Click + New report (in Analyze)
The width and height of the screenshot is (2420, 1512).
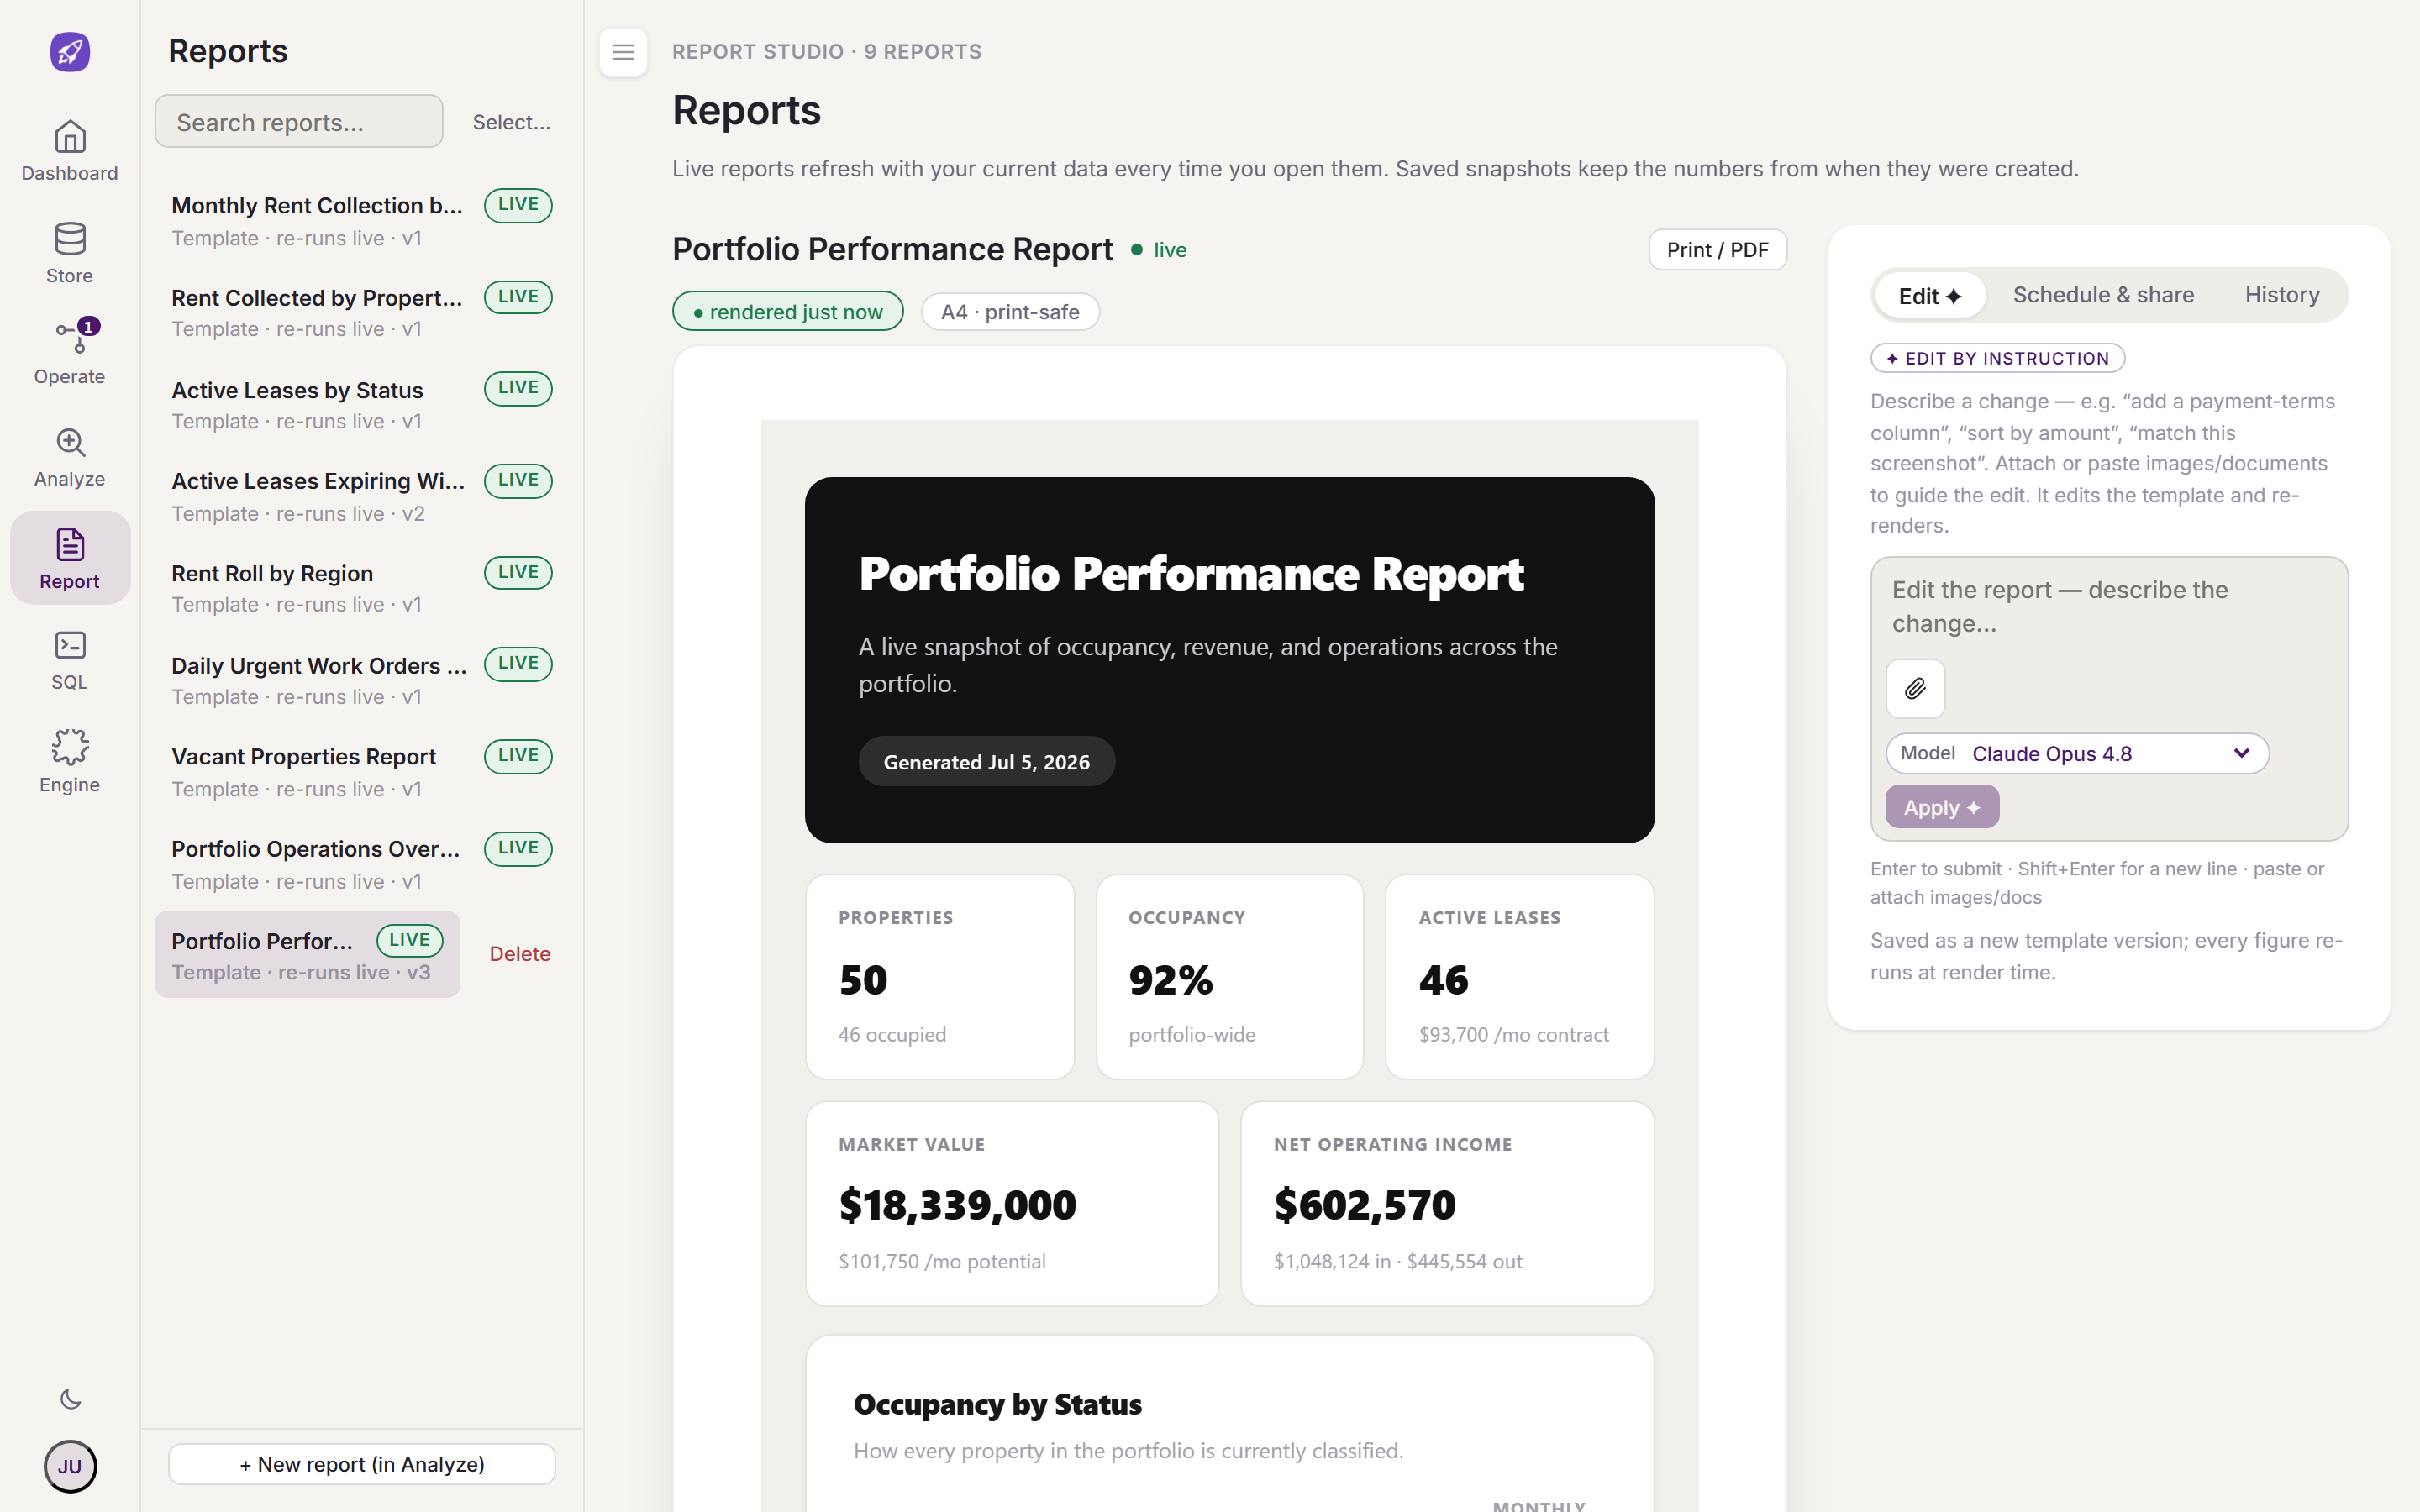coord(362,1464)
